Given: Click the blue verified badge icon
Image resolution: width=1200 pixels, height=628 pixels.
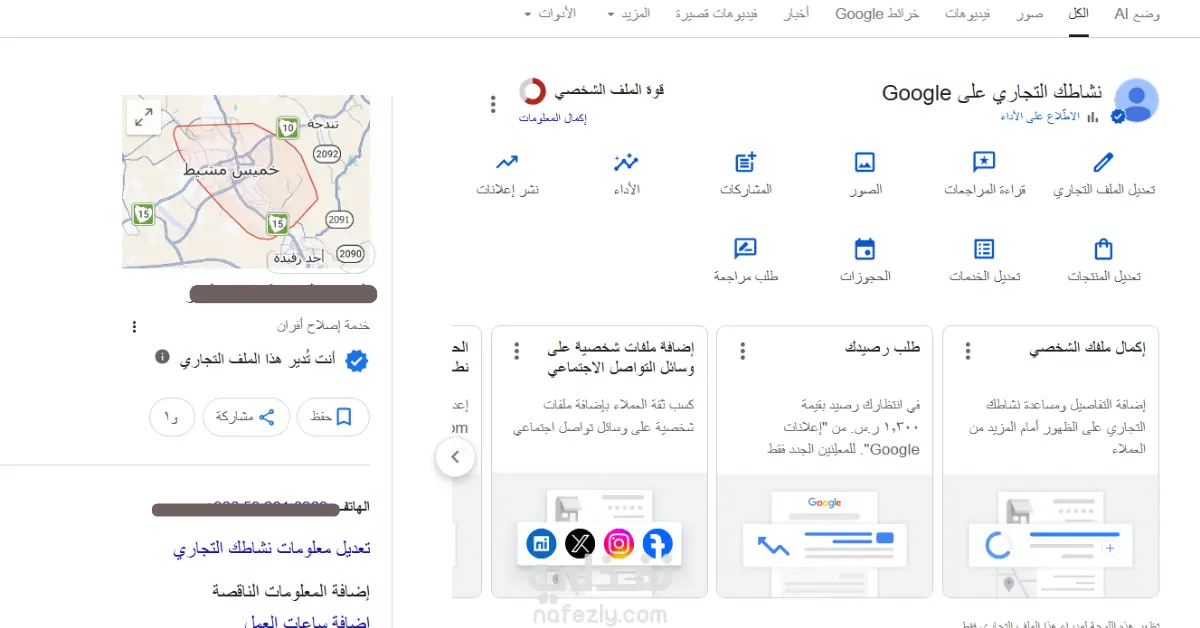Looking at the screenshot, I should coord(356,361).
